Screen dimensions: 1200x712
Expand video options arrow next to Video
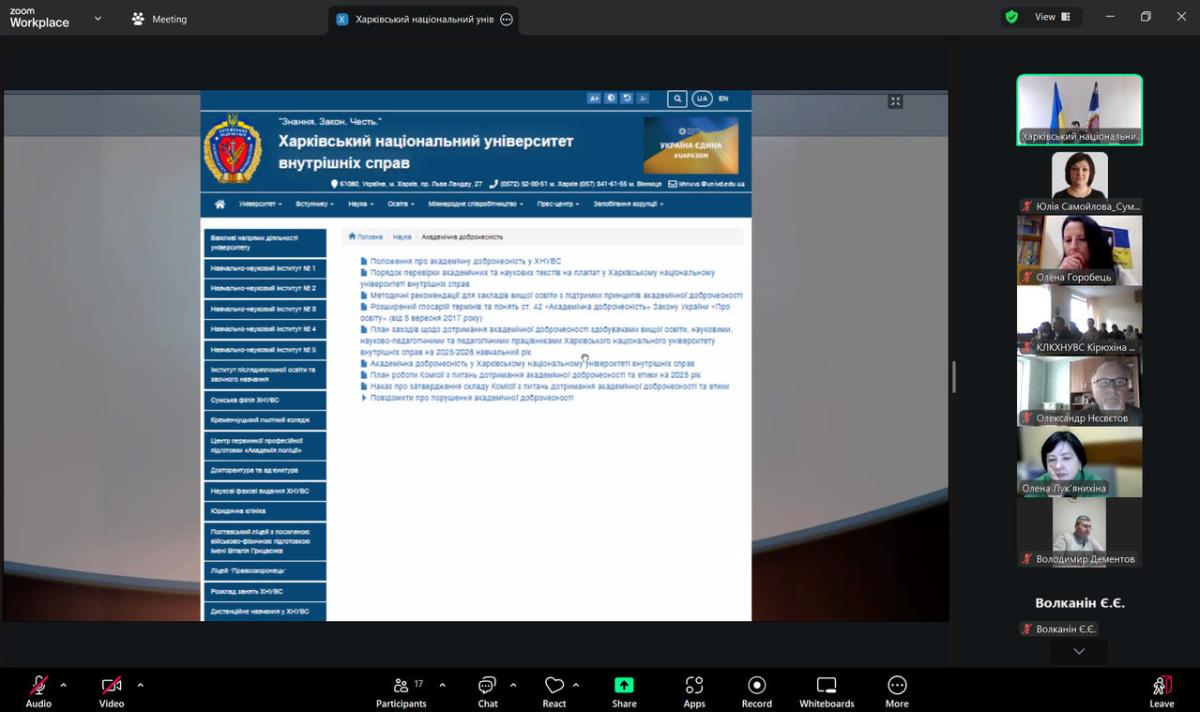pos(140,685)
